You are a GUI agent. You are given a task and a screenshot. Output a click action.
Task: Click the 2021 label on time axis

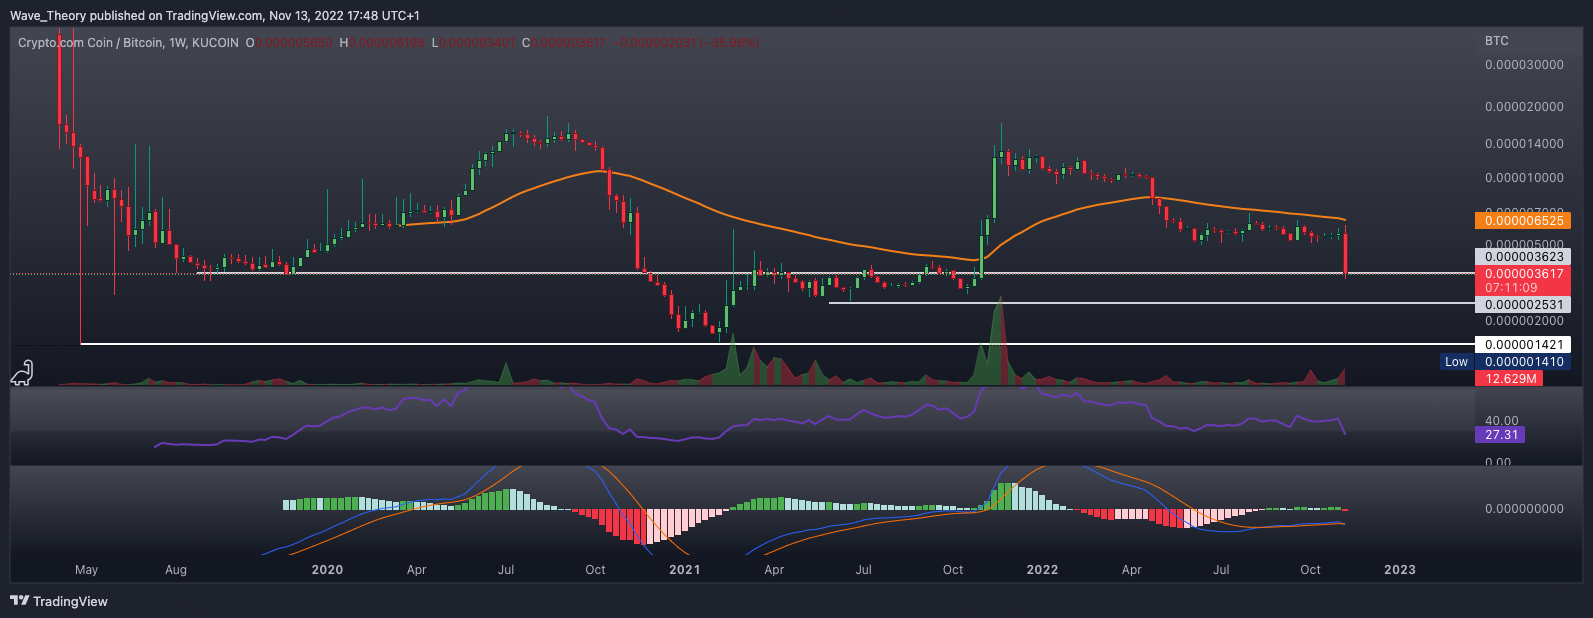pyautogui.click(x=684, y=570)
